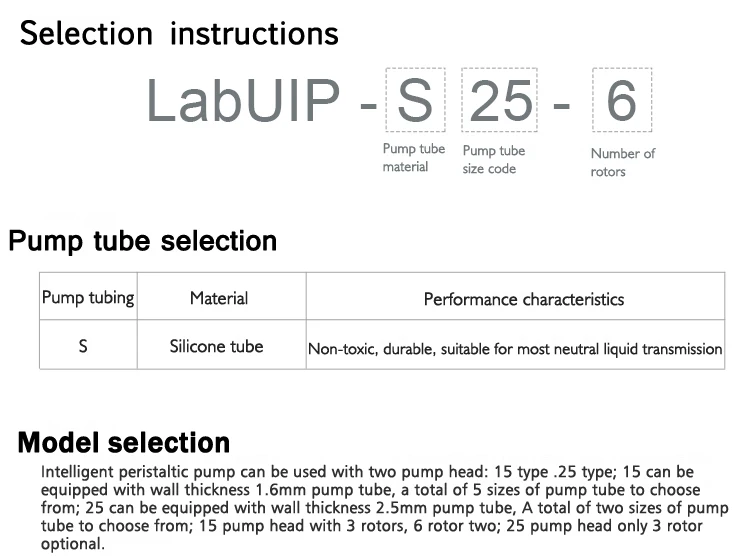Click the 'Material' column header

click(221, 296)
